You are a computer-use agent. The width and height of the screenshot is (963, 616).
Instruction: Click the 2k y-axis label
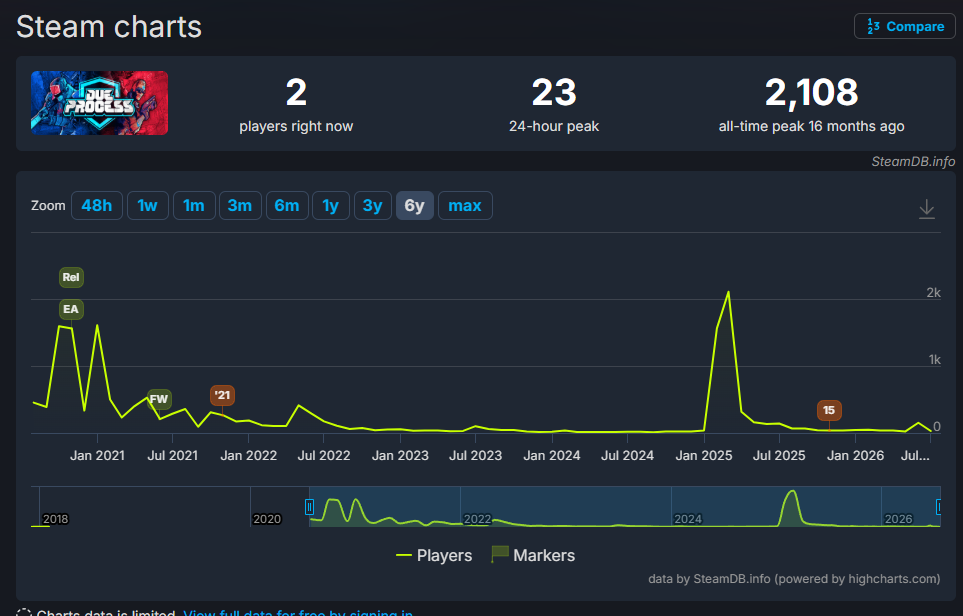click(x=934, y=293)
